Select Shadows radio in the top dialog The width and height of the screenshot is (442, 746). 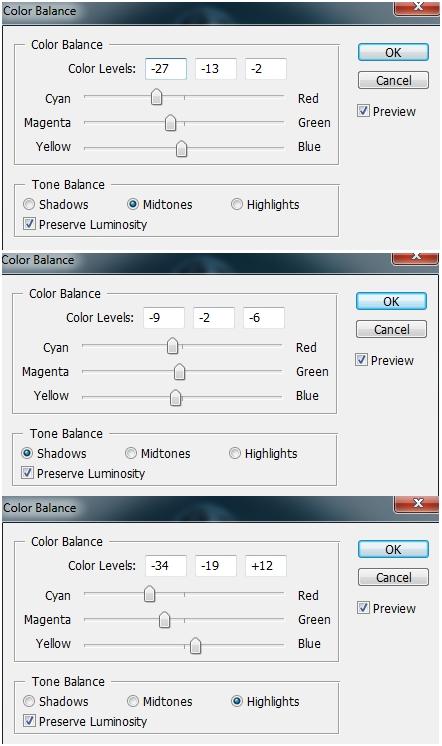29,204
